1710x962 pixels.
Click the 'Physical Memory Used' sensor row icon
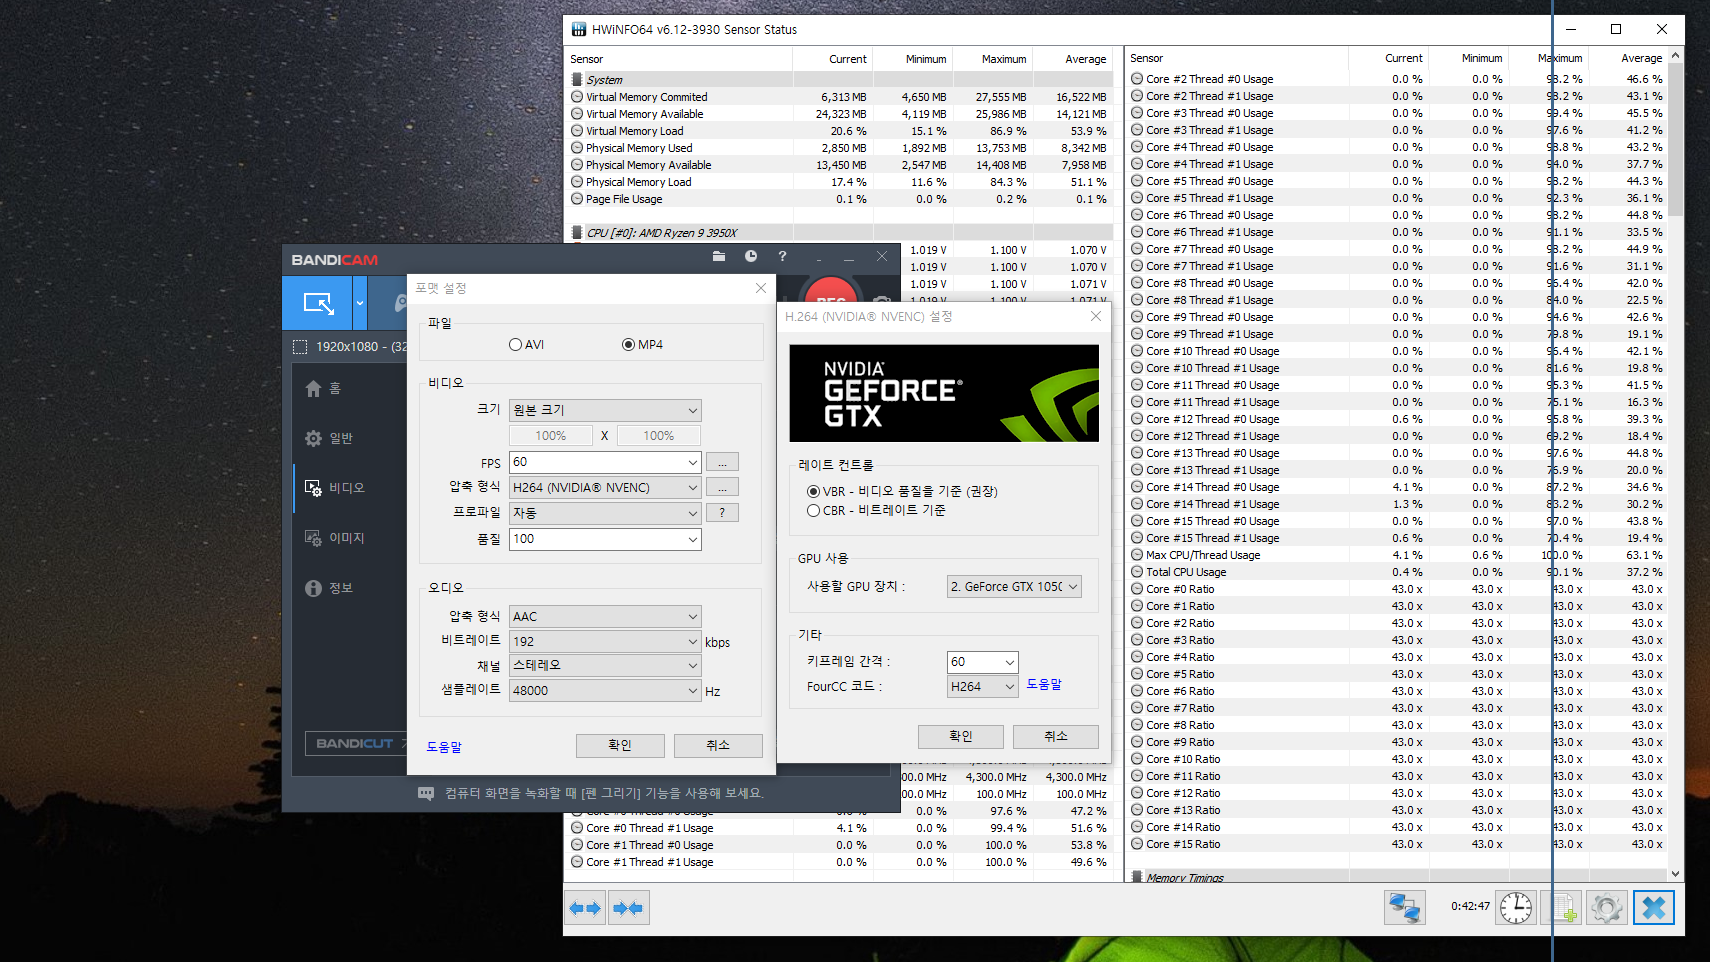coord(577,148)
